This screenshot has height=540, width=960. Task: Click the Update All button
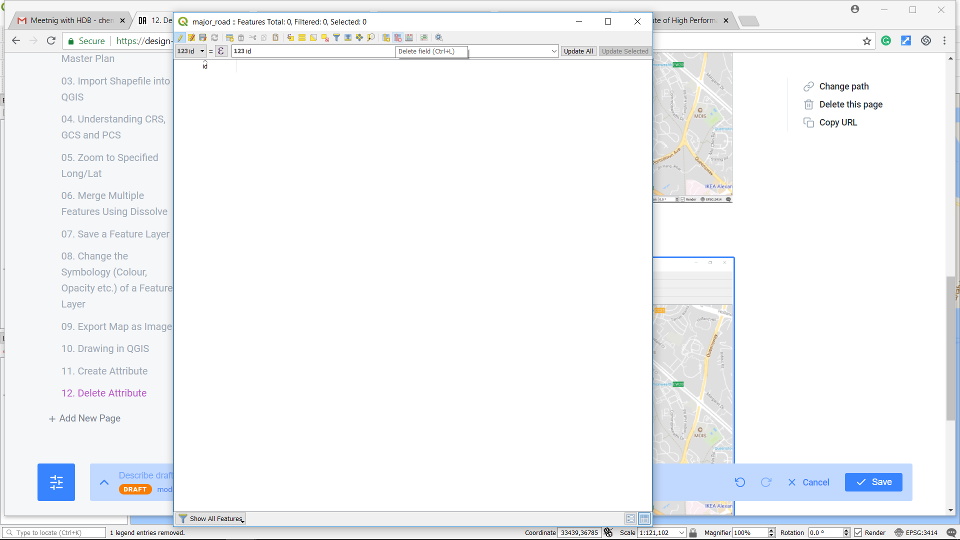pos(578,51)
